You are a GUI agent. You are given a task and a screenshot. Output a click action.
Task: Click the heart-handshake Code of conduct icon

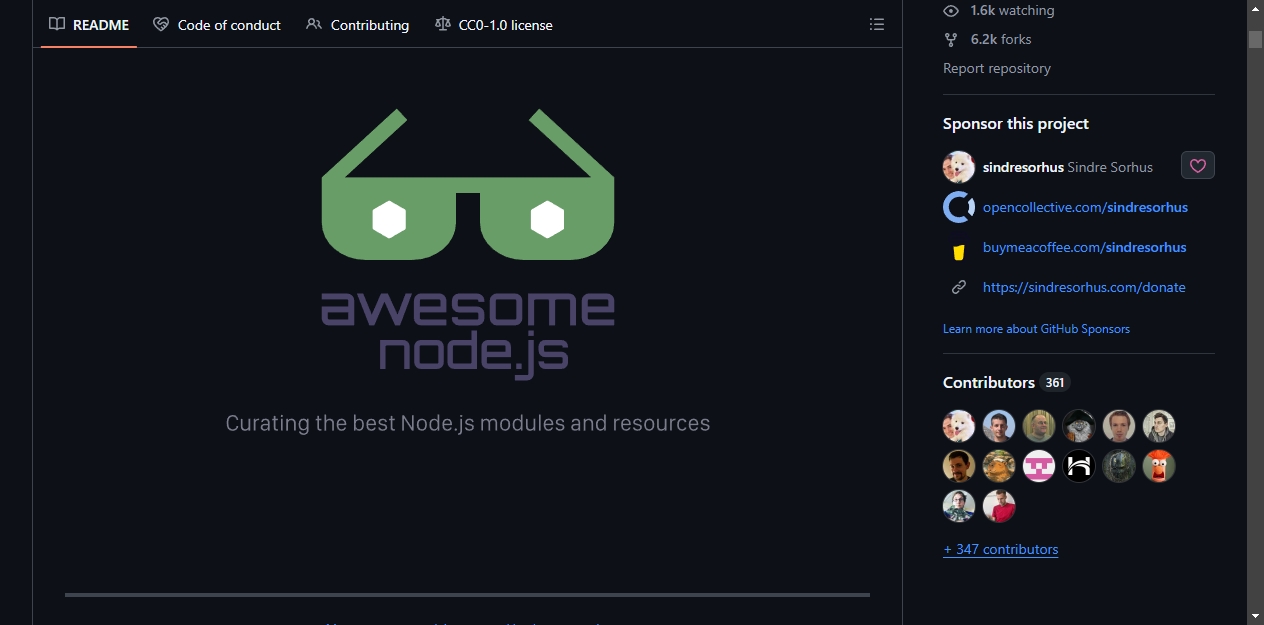pyautogui.click(x=161, y=24)
